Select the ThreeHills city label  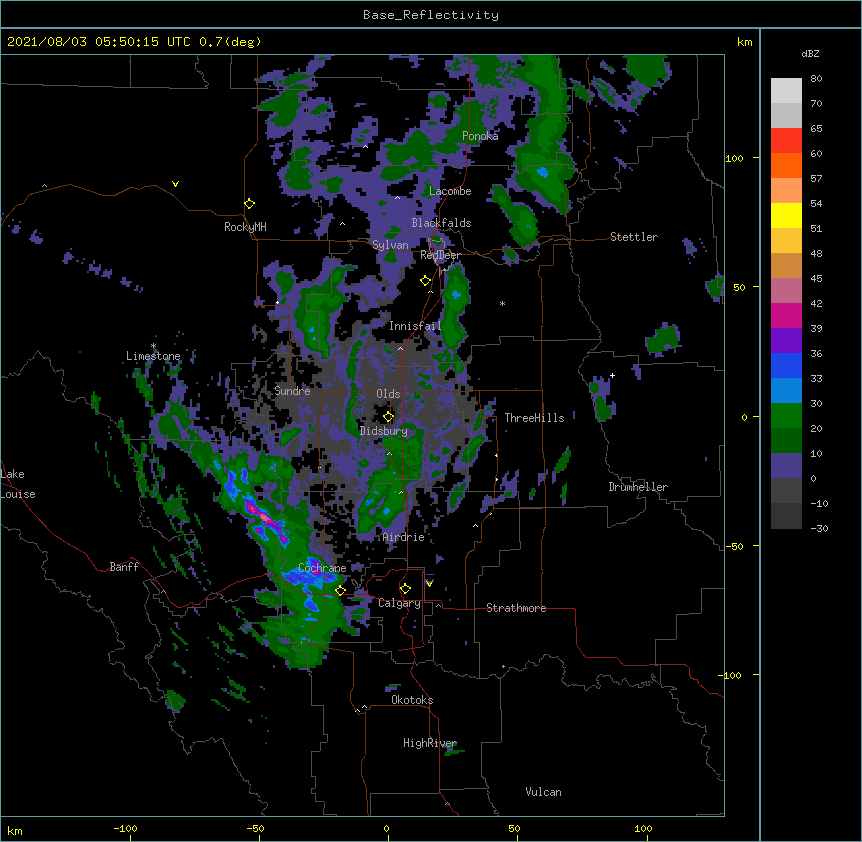534,418
